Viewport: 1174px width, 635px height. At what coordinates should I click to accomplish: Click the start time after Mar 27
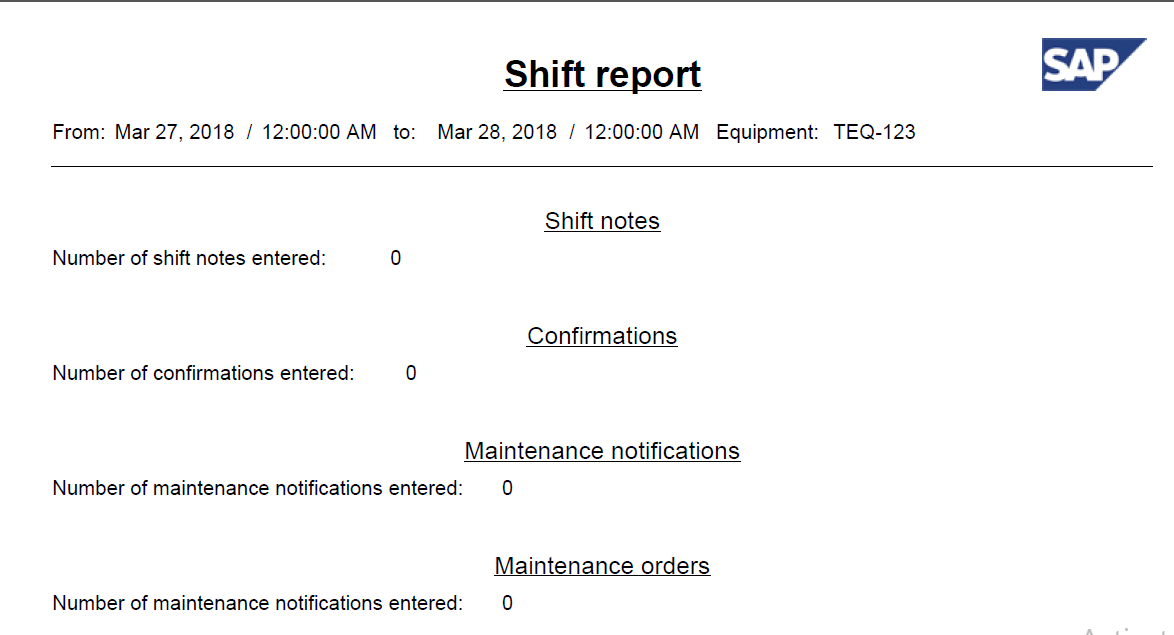[x=319, y=132]
